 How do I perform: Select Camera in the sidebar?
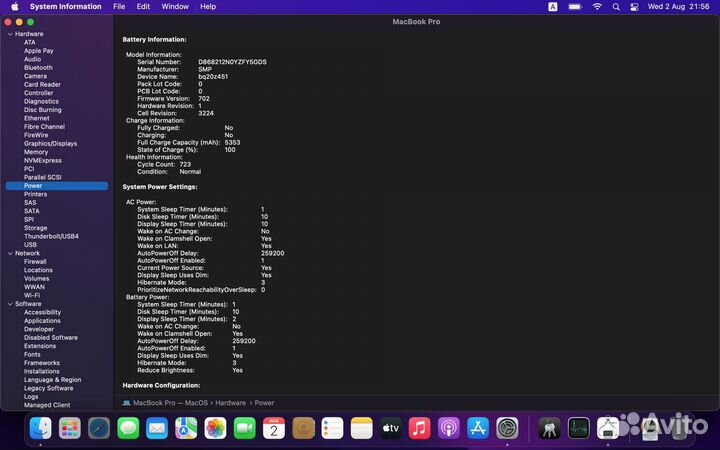pos(35,76)
